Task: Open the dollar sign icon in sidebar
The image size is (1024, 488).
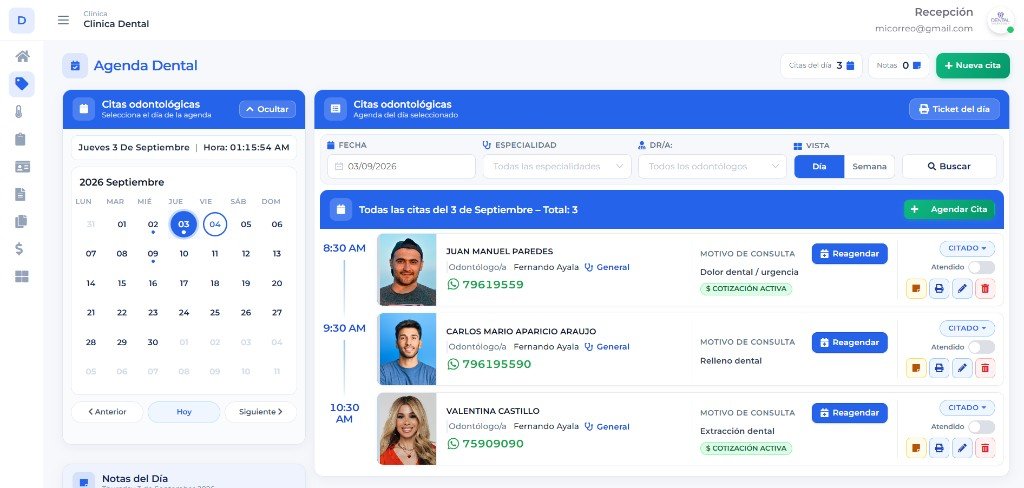Action: [20, 249]
